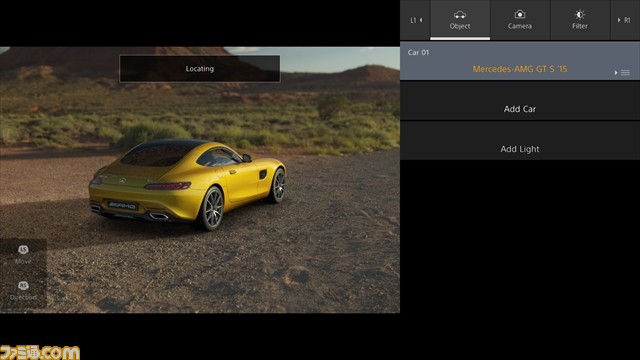Go to previous tab with L1 arrow
This screenshot has height=360, width=640.
tap(416, 20)
